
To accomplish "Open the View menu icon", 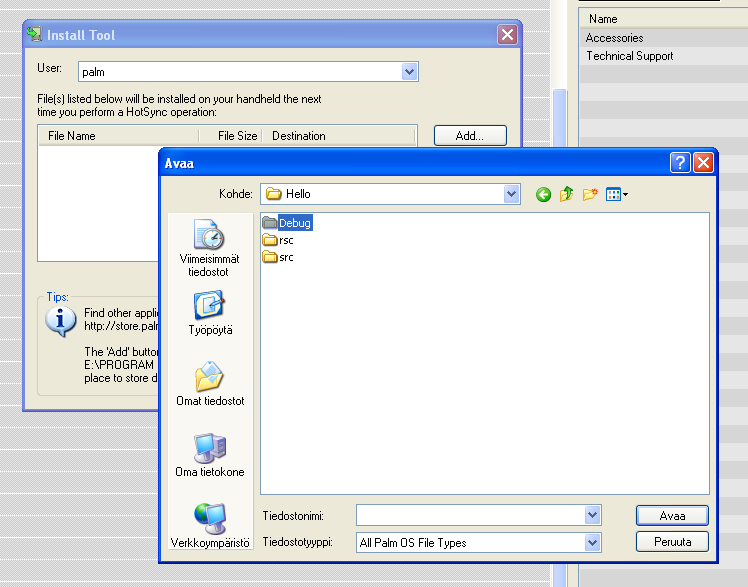I will point(616,194).
